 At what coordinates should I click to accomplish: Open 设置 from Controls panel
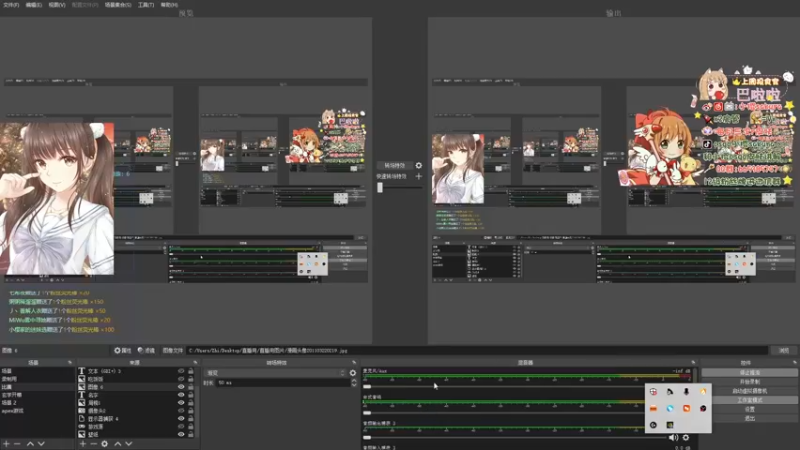749,409
